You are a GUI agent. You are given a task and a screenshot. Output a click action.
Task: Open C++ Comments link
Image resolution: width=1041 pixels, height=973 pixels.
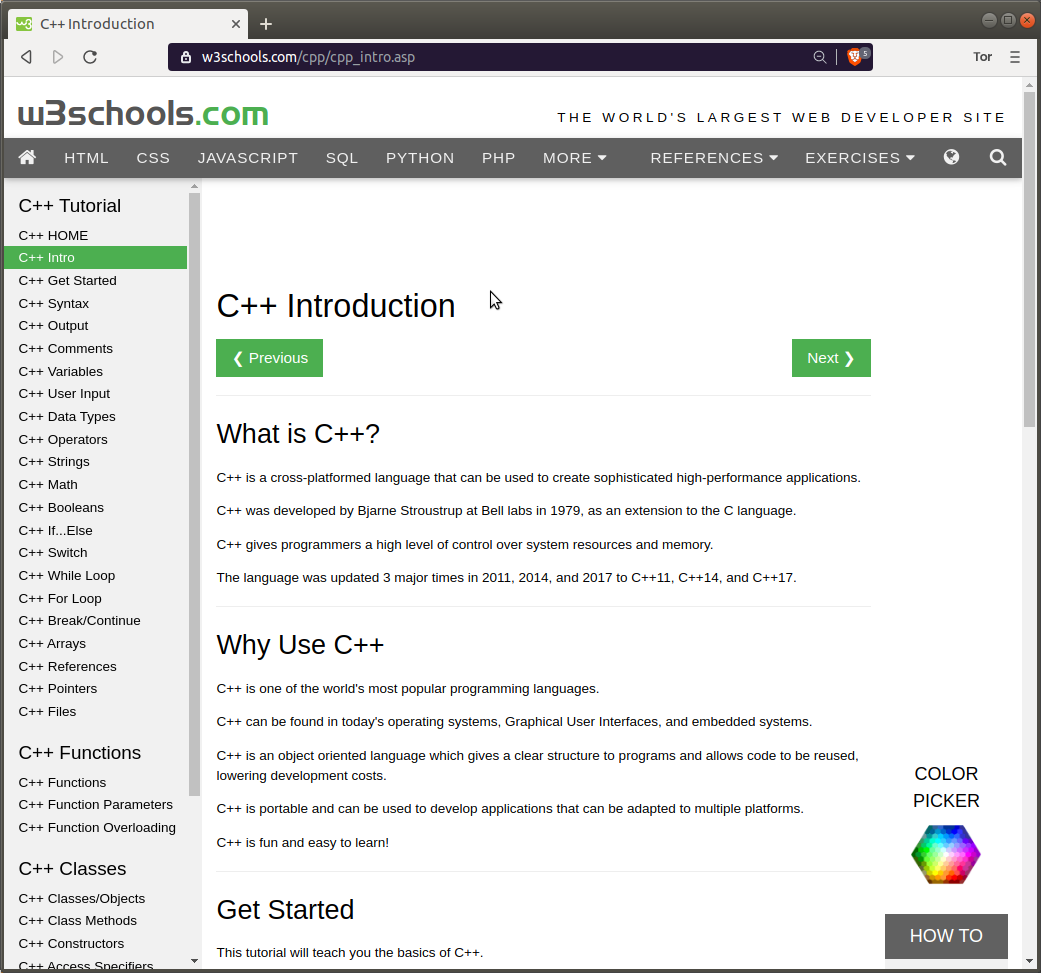[66, 348]
